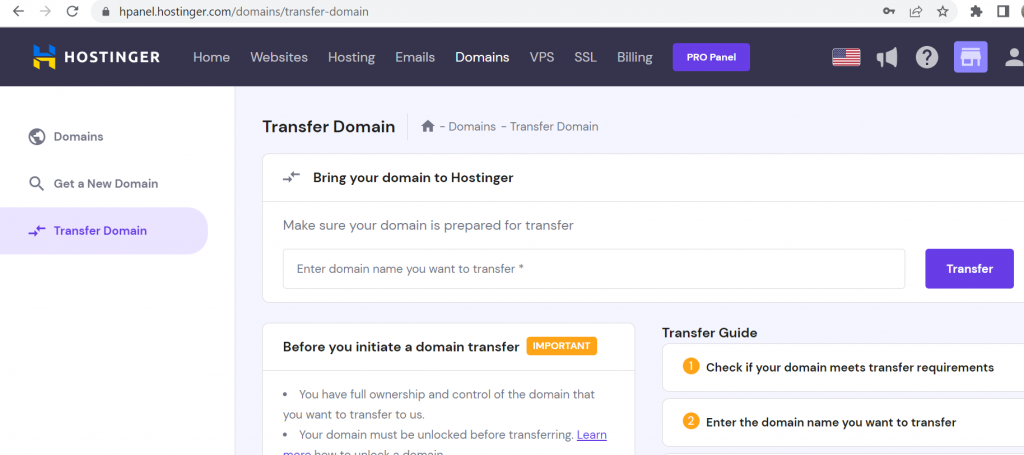Open the Home menu item

point(212,57)
